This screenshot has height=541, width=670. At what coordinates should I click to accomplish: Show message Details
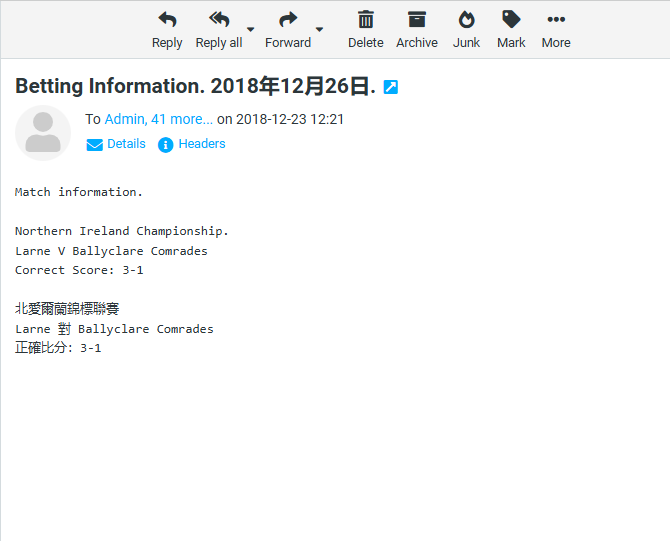(116, 144)
